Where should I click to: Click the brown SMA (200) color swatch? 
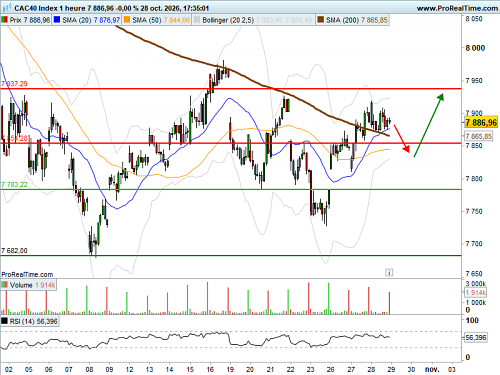[x=320, y=20]
